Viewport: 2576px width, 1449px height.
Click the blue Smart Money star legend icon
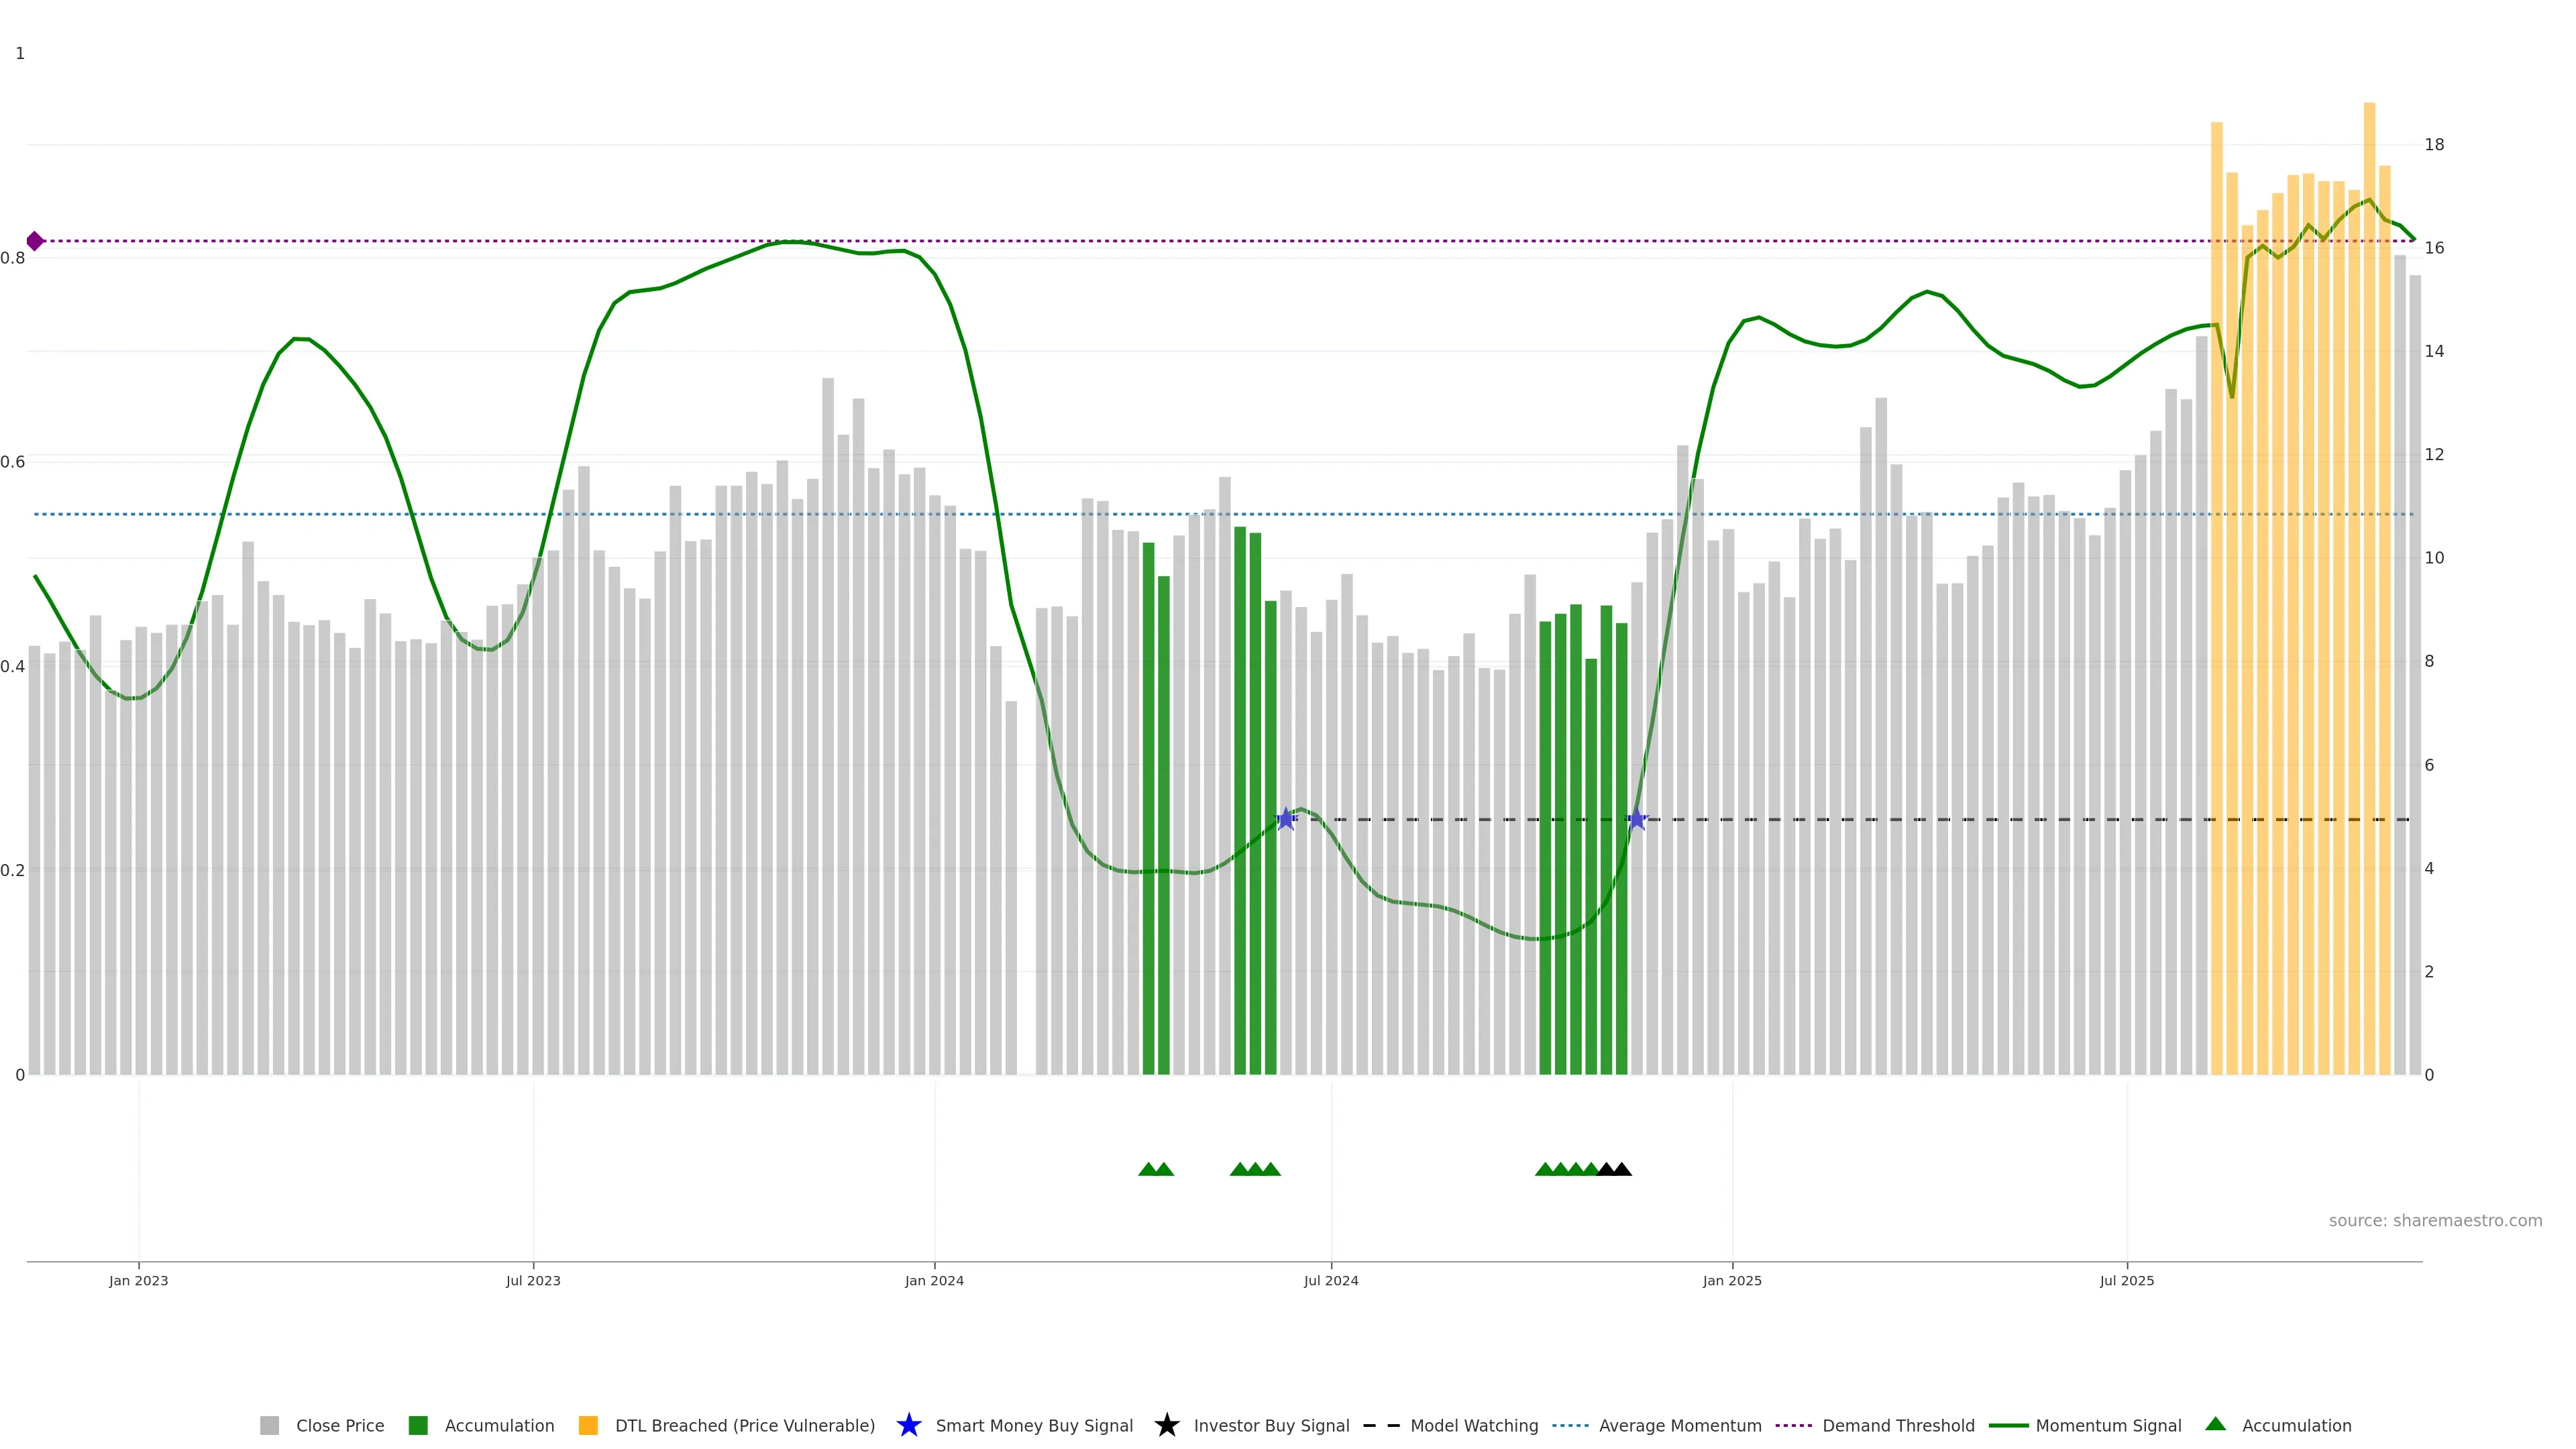tap(908, 1425)
